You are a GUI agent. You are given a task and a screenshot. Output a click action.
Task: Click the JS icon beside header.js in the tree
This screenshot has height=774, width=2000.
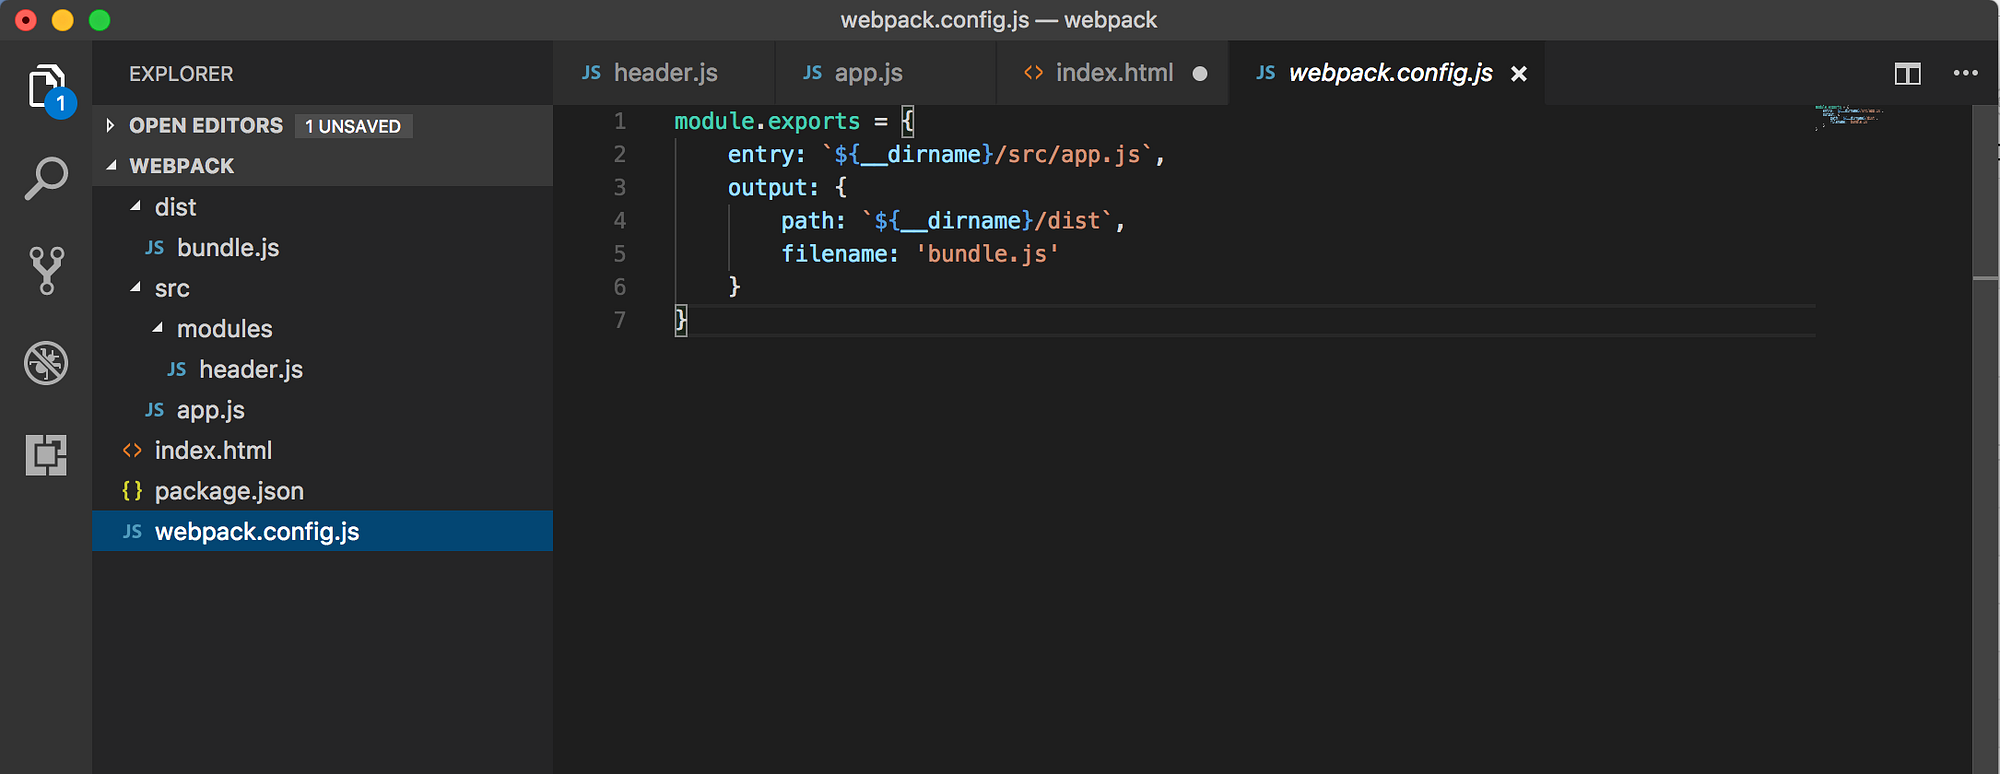coord(176,370)
